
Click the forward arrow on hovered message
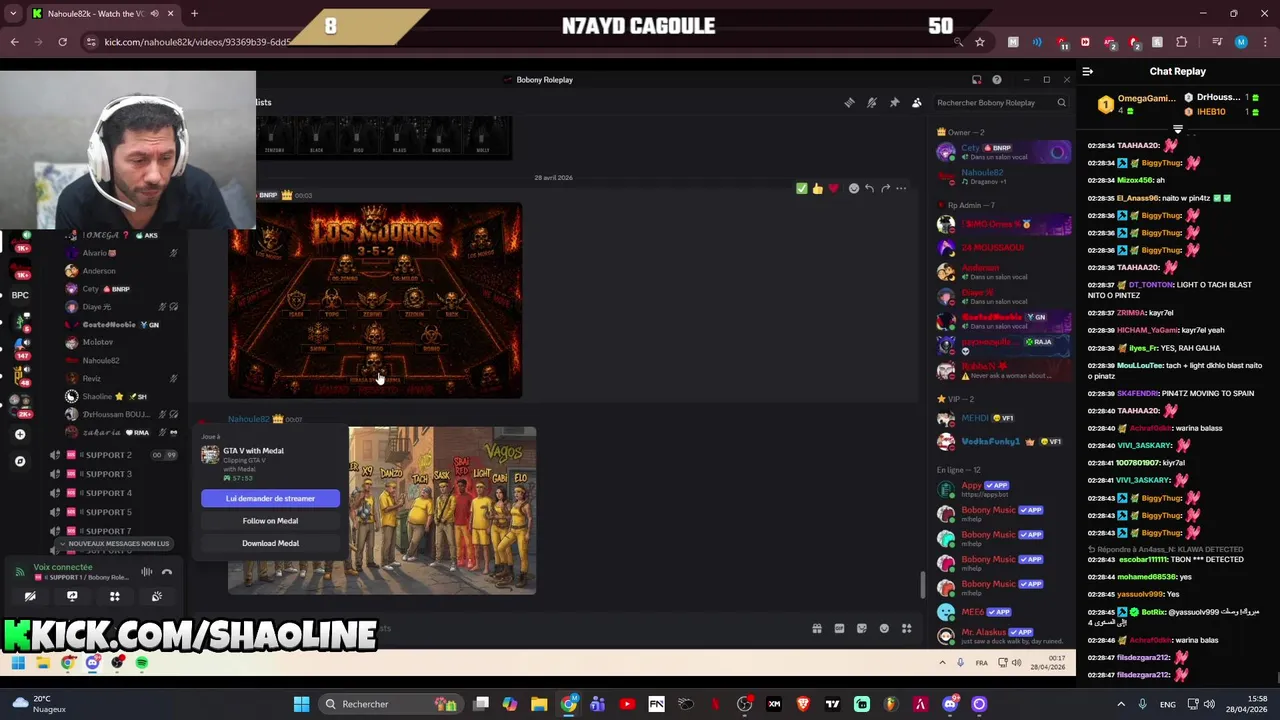tap(885, 188)
